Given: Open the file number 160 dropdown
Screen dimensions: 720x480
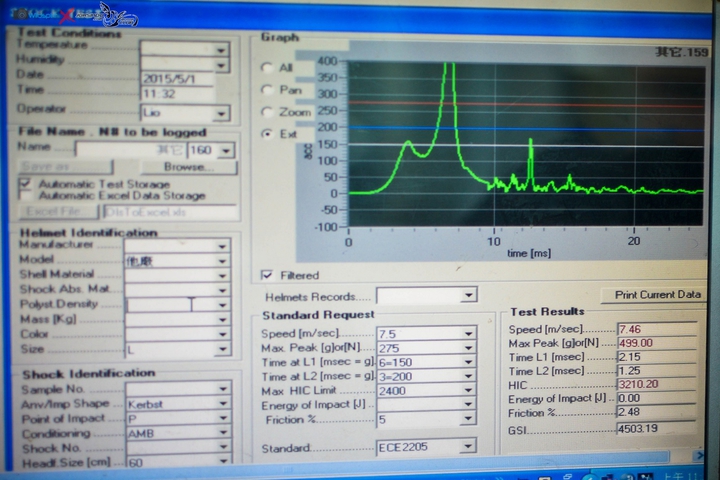Looking at the screenshot, I should click(x=226, y=150).
